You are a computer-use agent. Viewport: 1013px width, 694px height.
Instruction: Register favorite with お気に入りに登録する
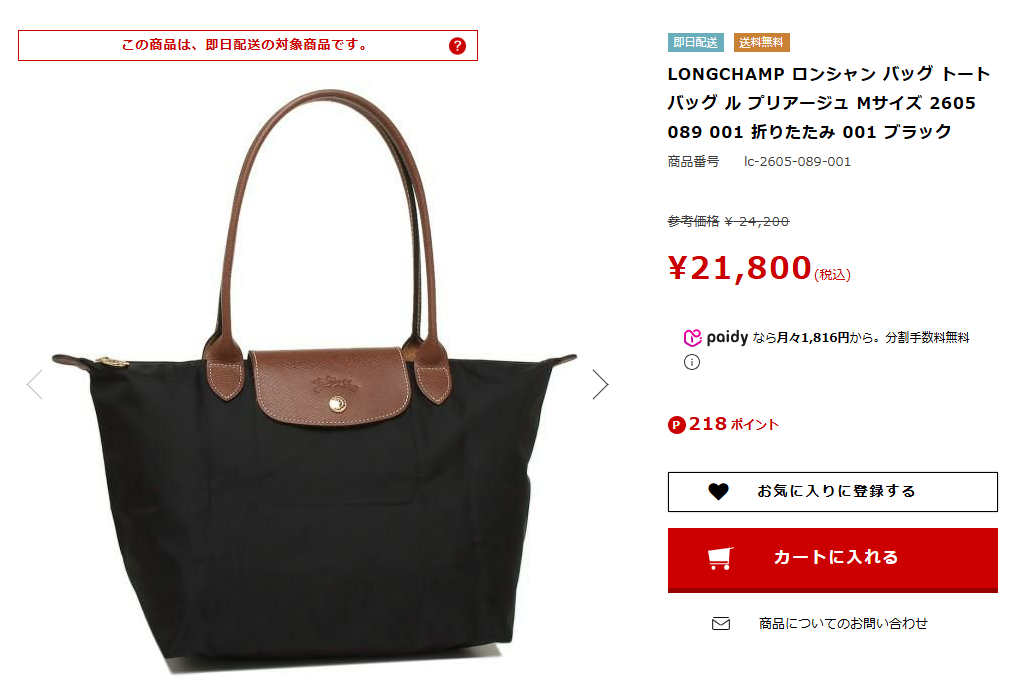[x=833, y=492]
